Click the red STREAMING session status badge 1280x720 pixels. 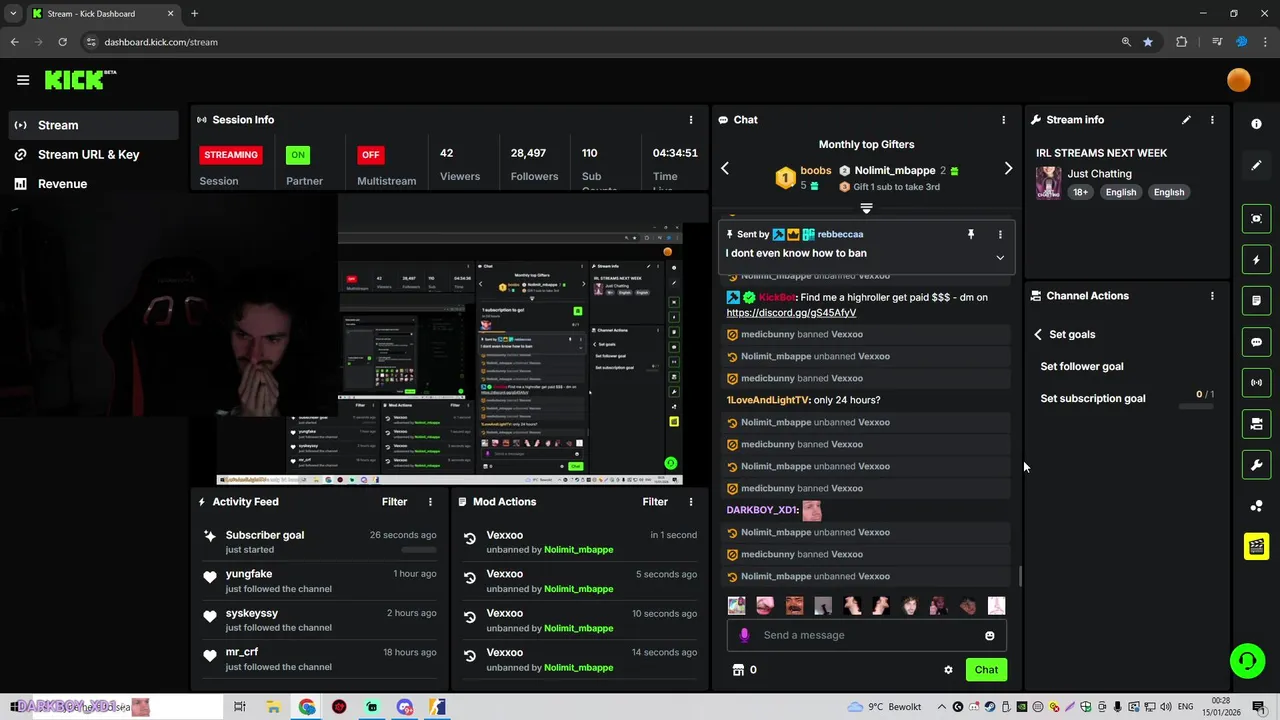(x=231, y=155)
